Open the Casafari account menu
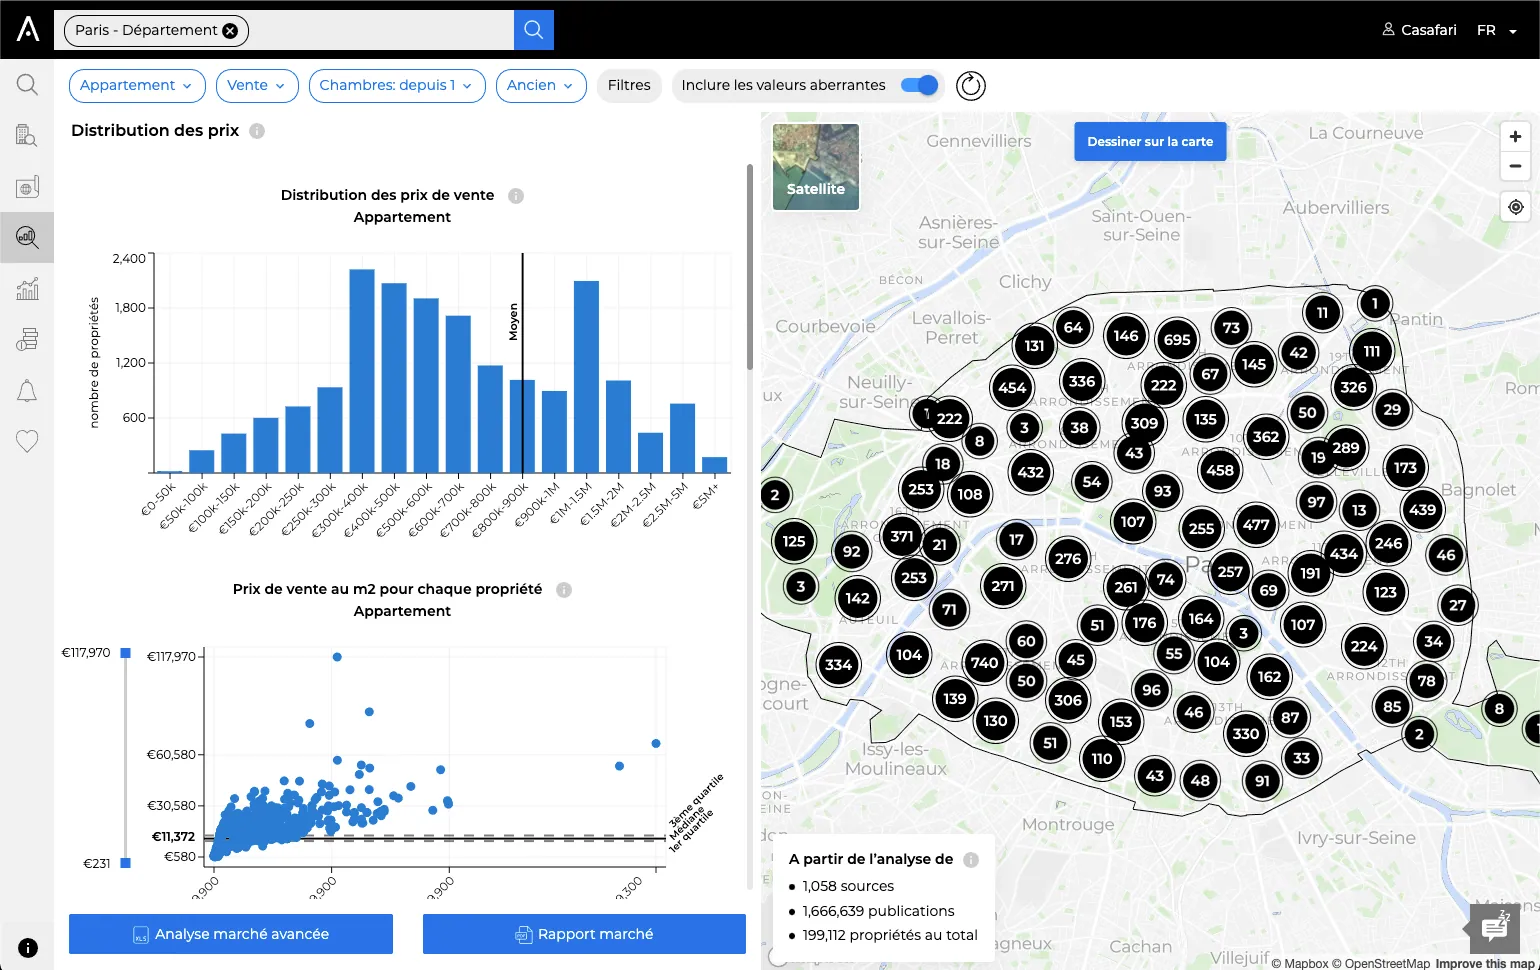 (x=1419, y=30)
